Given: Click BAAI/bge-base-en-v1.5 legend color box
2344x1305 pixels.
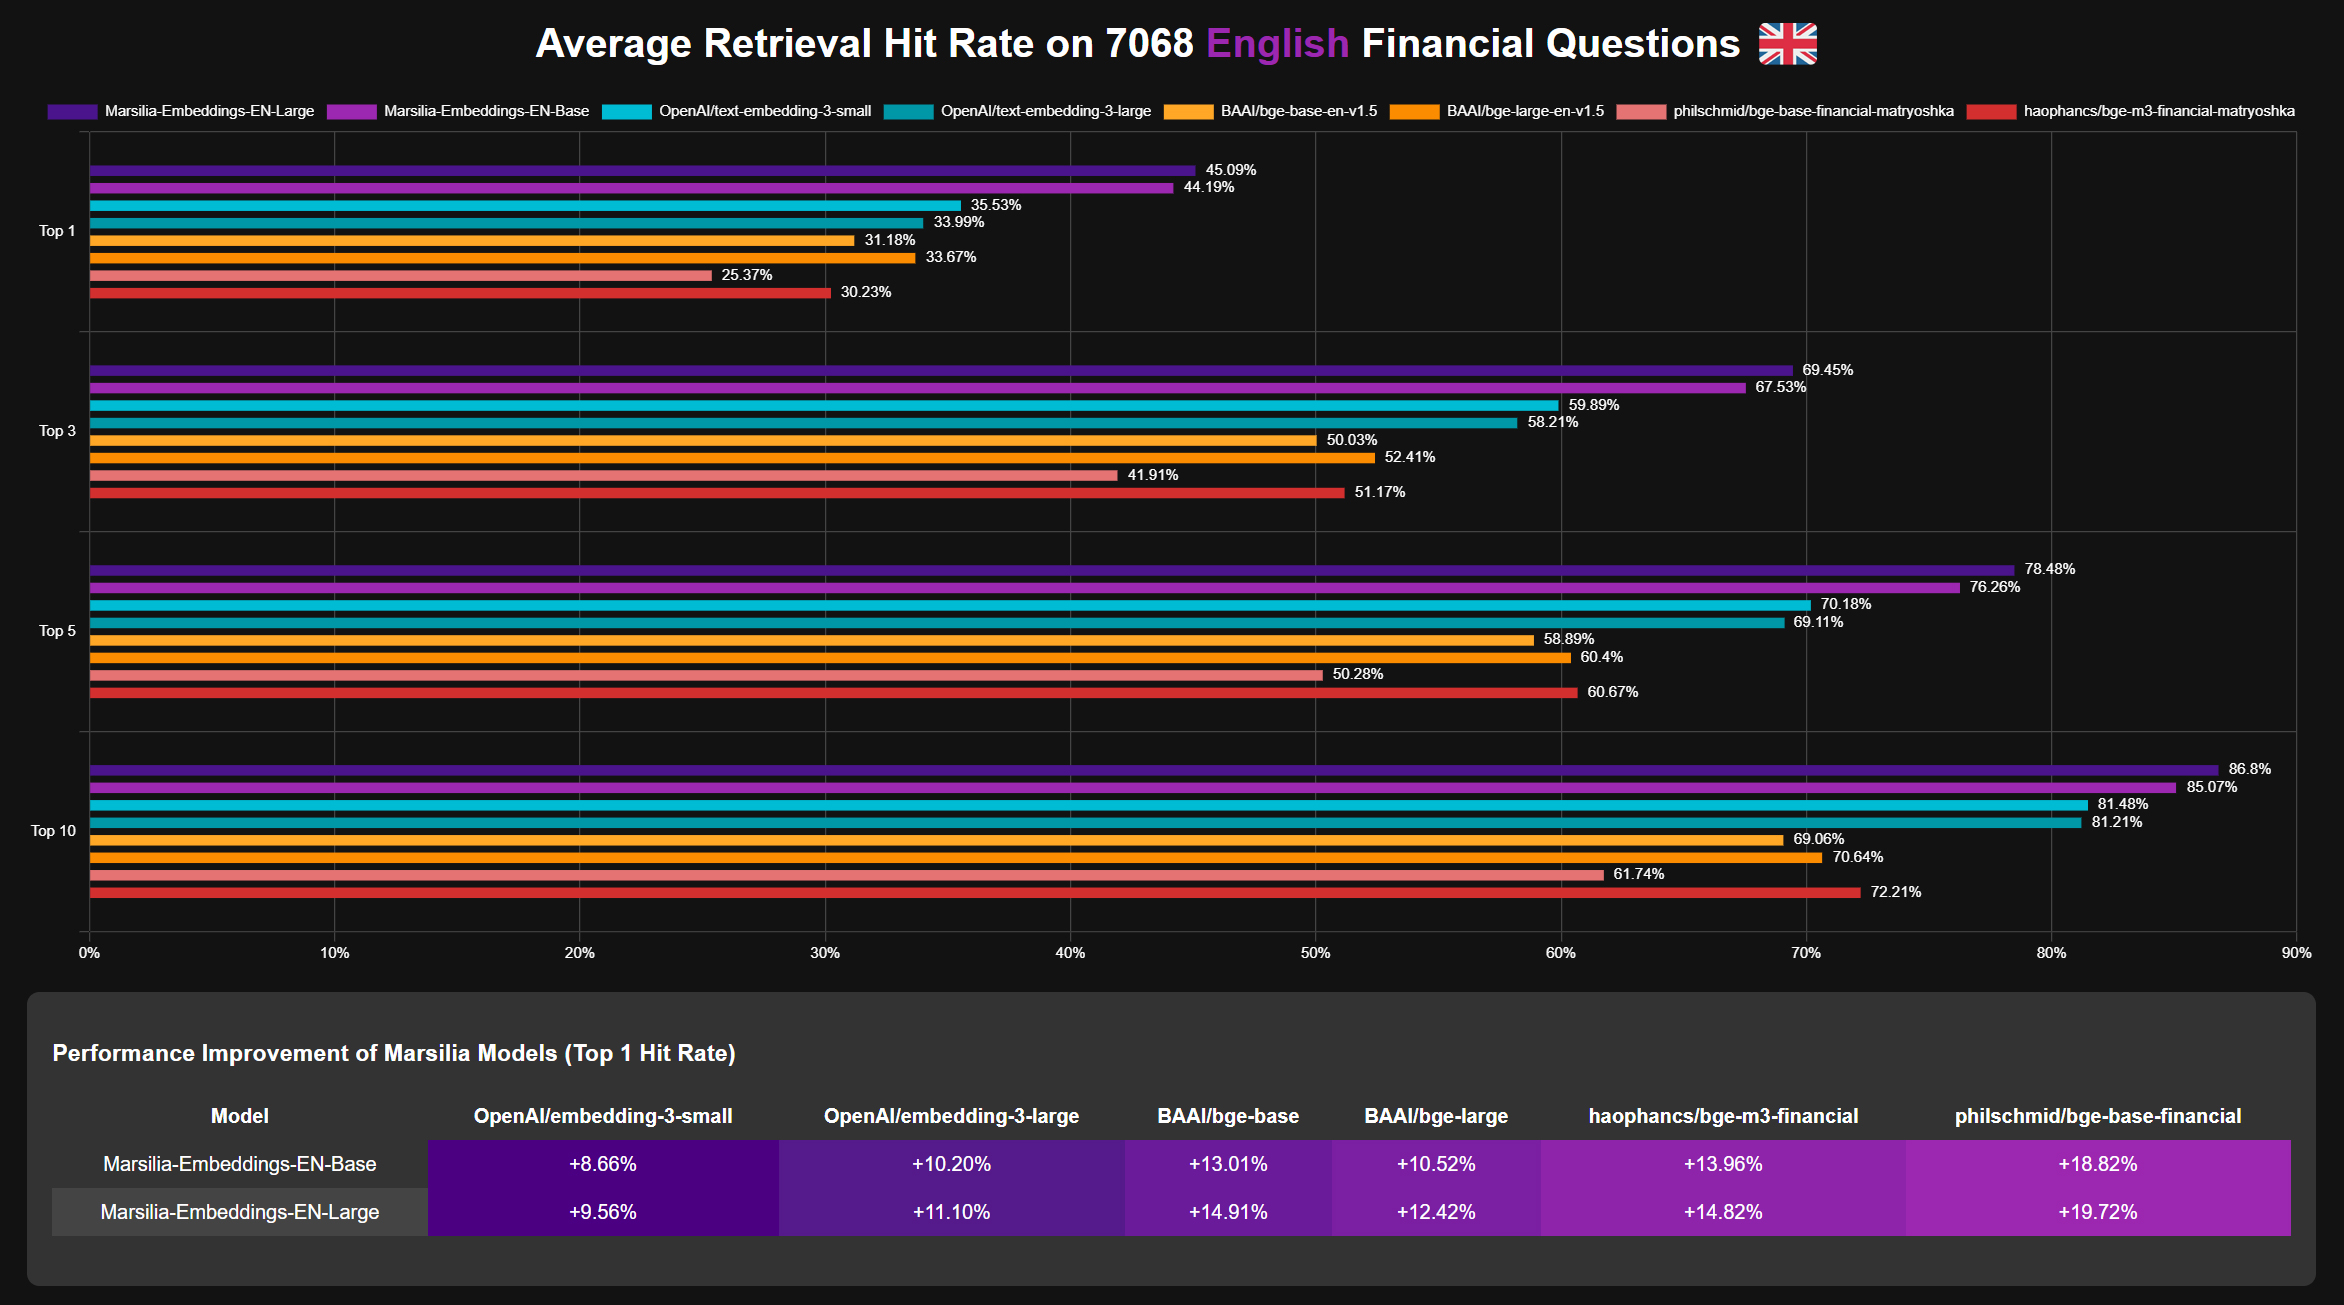Looking at the screenshot, I should (1188, 111).
